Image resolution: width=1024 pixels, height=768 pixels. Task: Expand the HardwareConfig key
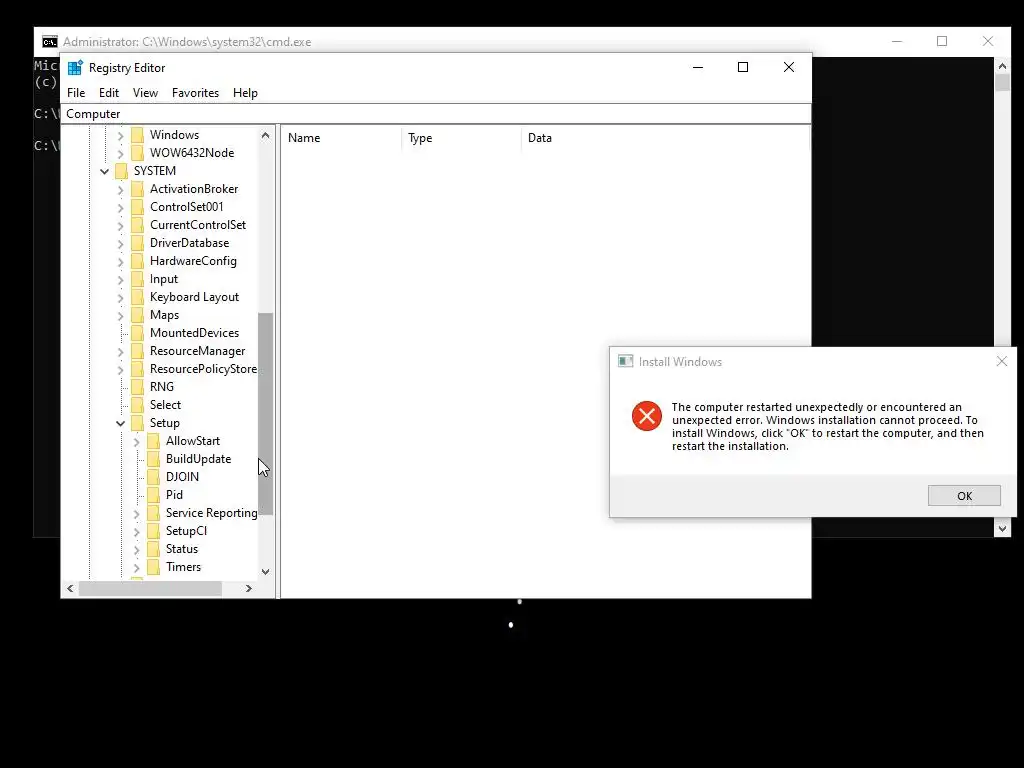click(120, 261)
